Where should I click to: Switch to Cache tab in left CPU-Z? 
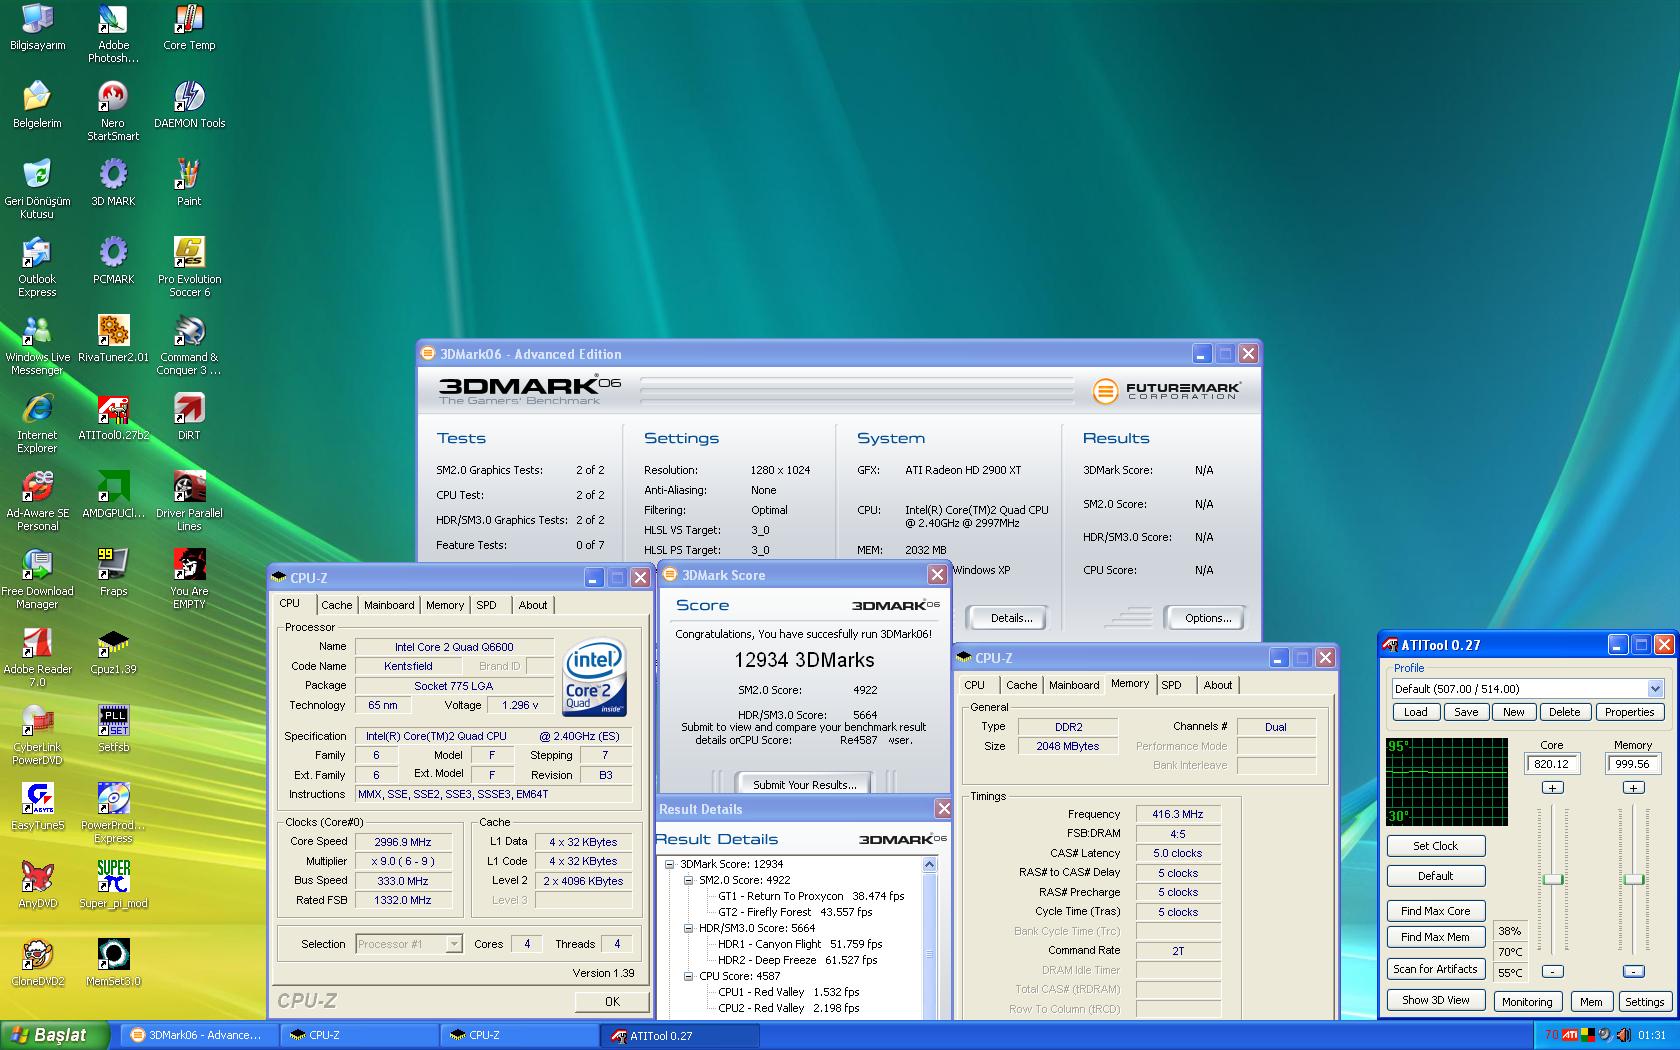[x=336, y=605]
